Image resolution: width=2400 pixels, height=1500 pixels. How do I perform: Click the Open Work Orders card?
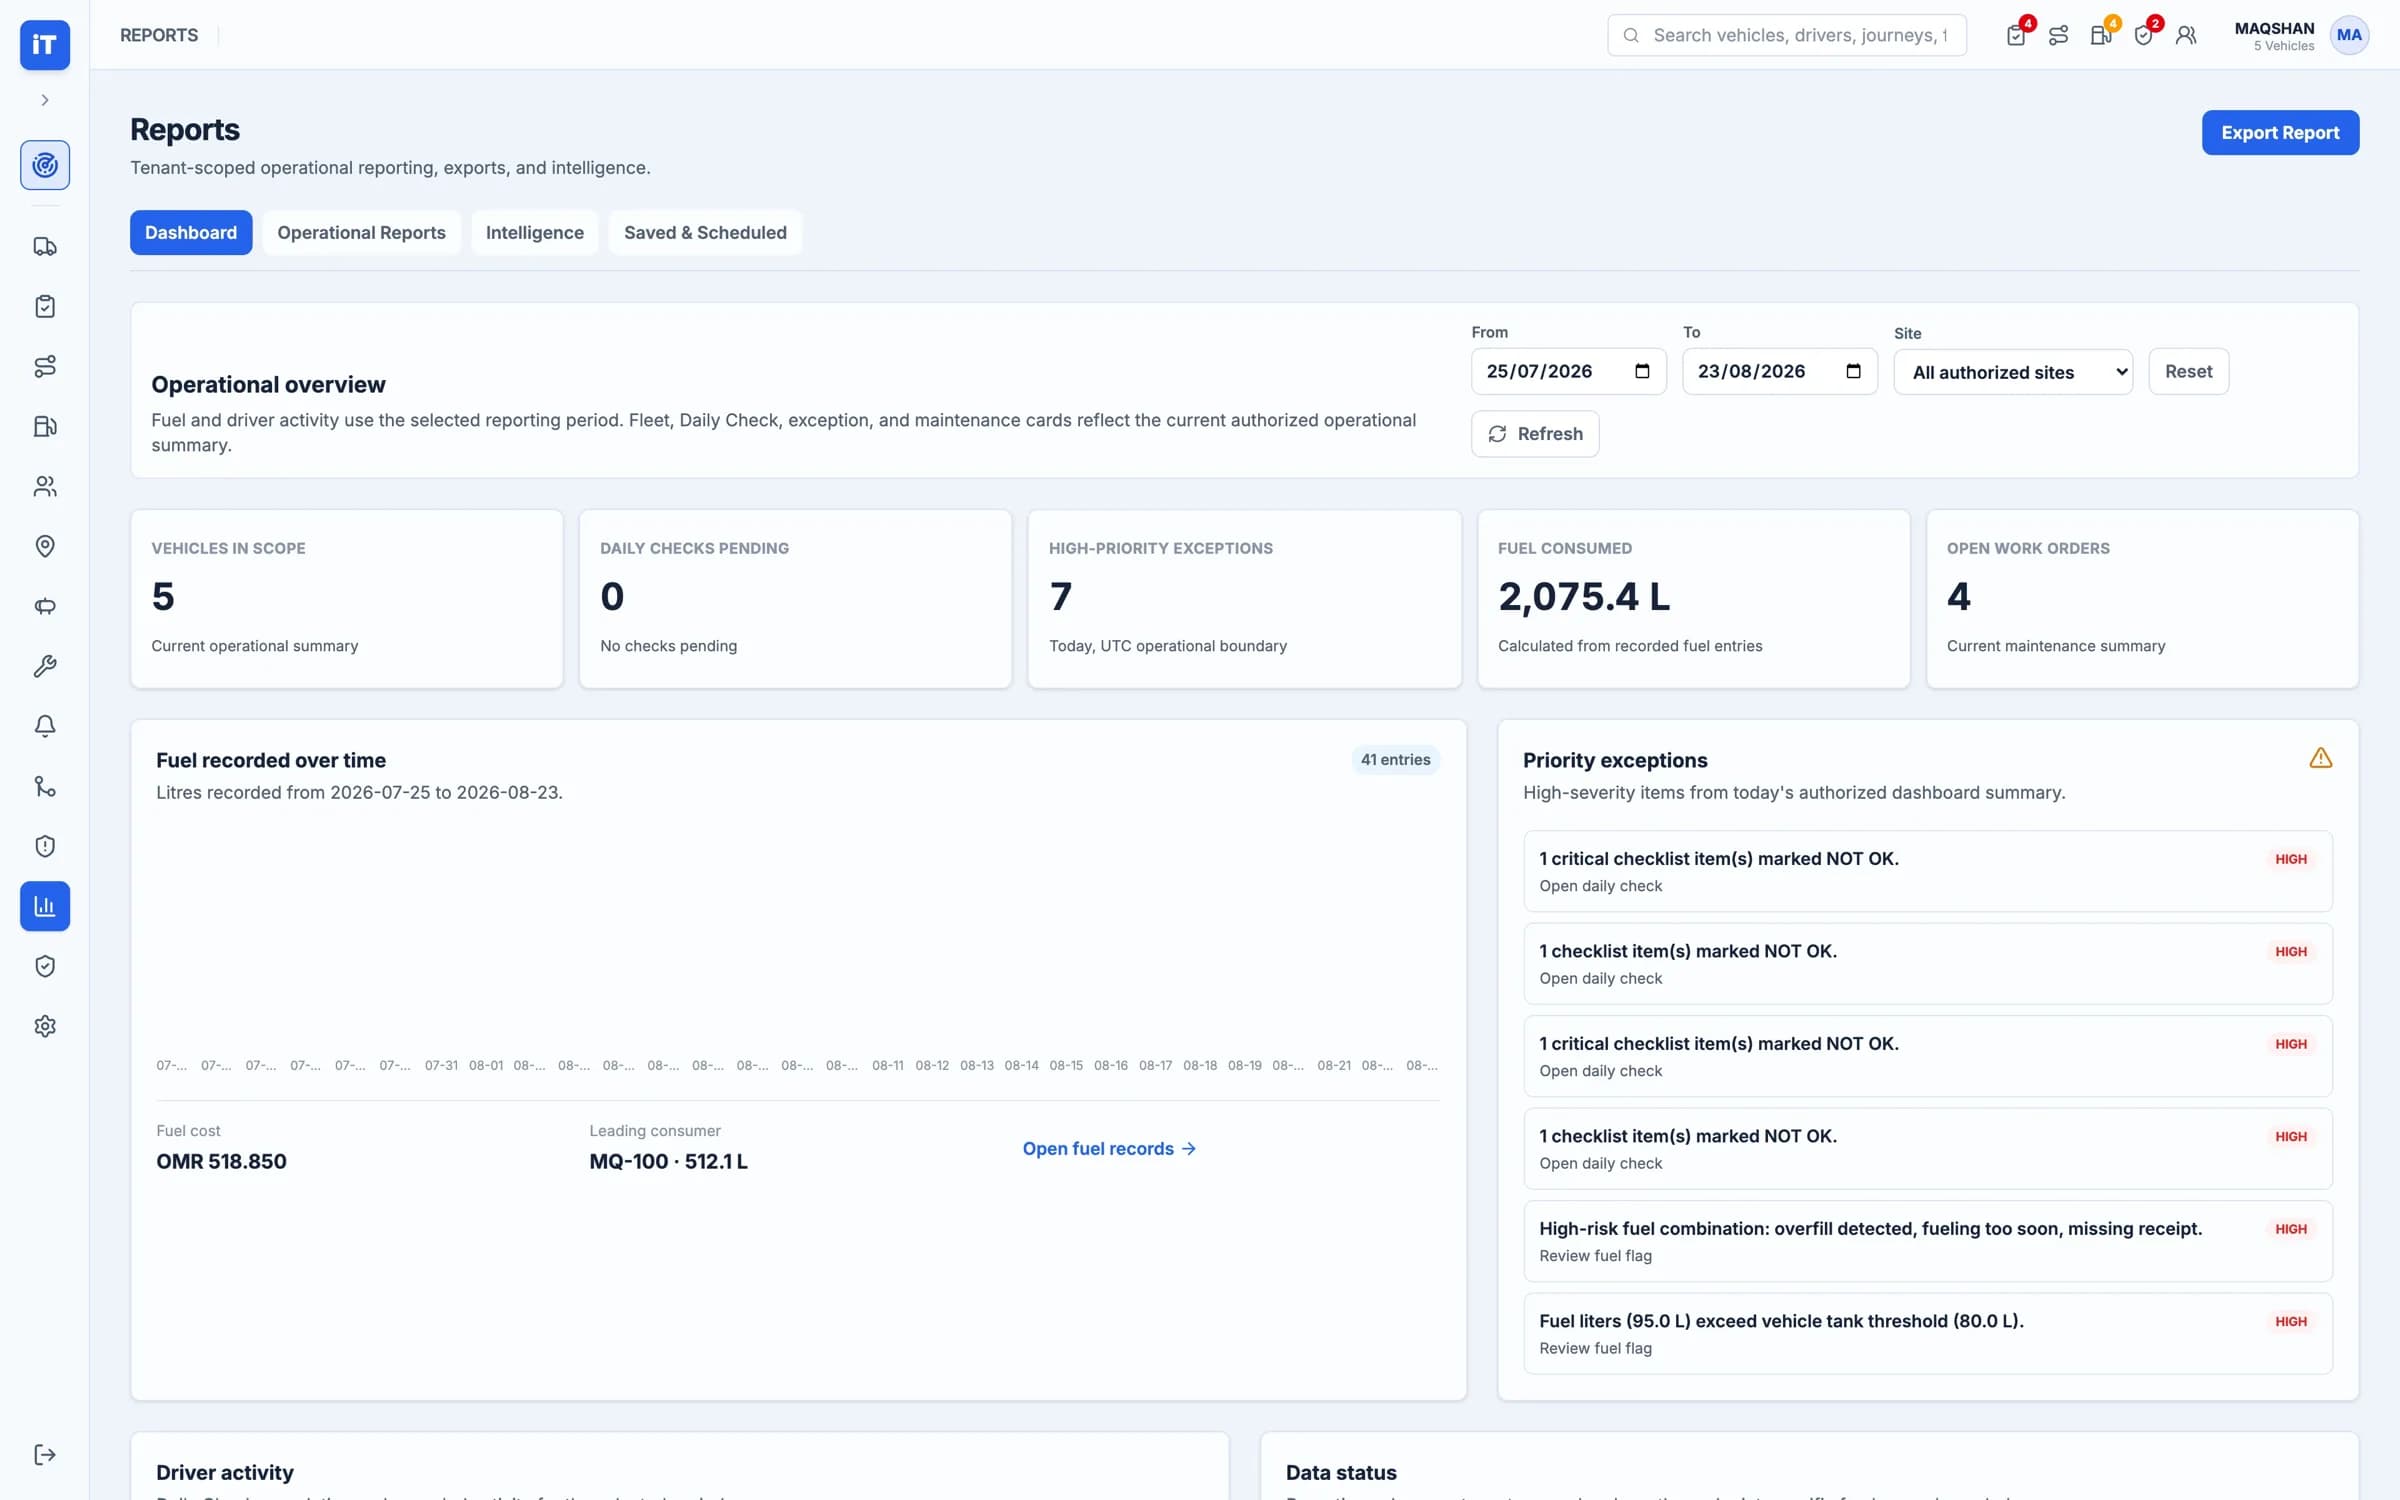tap(2142, 599)
